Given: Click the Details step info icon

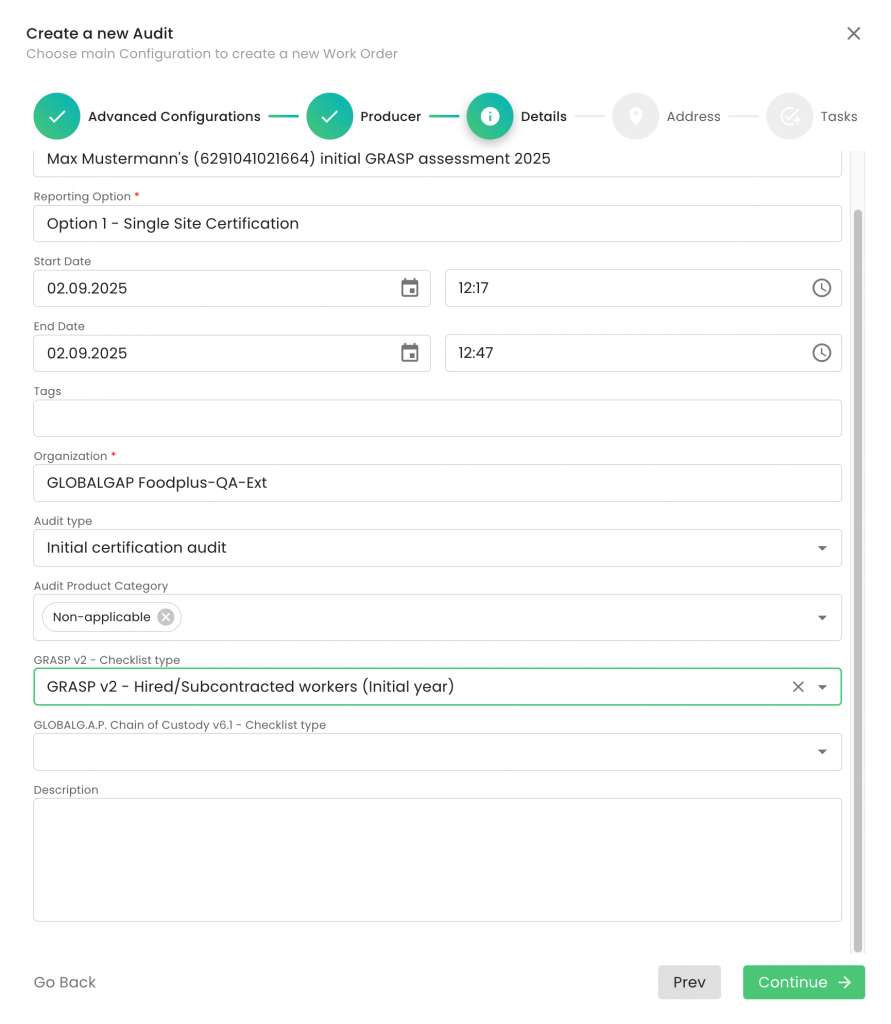Looking at the screenshot, I should pos(490,116).
